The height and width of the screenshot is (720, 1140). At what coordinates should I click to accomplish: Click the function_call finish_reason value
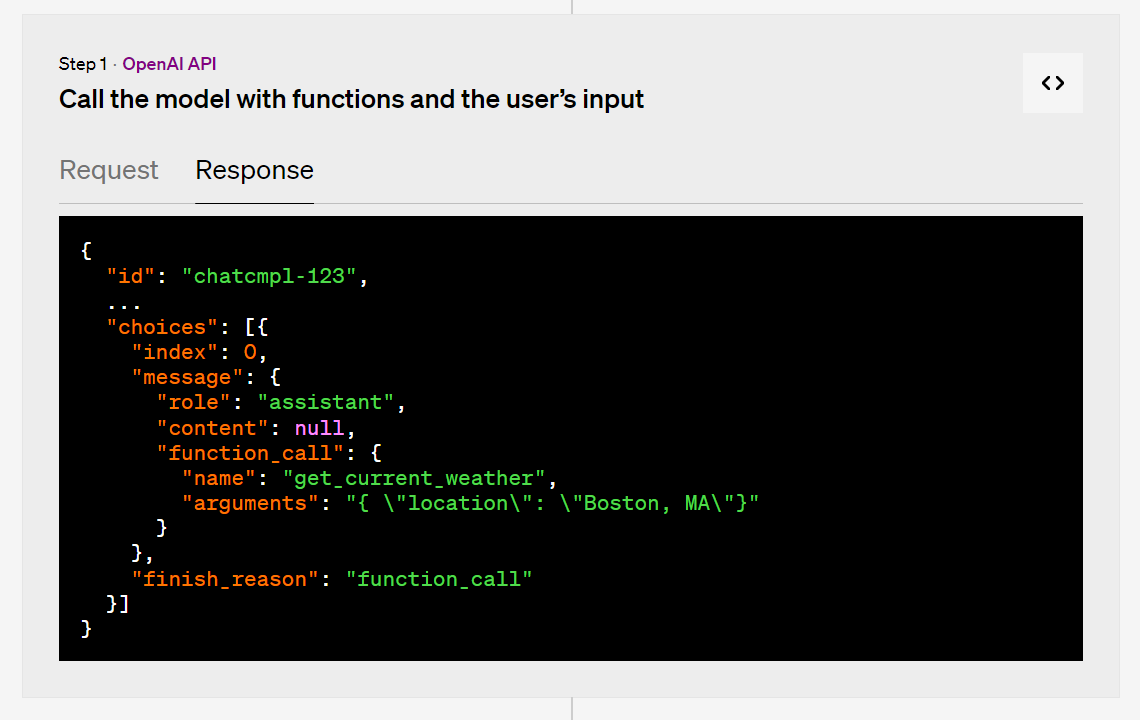coord(440,578)
